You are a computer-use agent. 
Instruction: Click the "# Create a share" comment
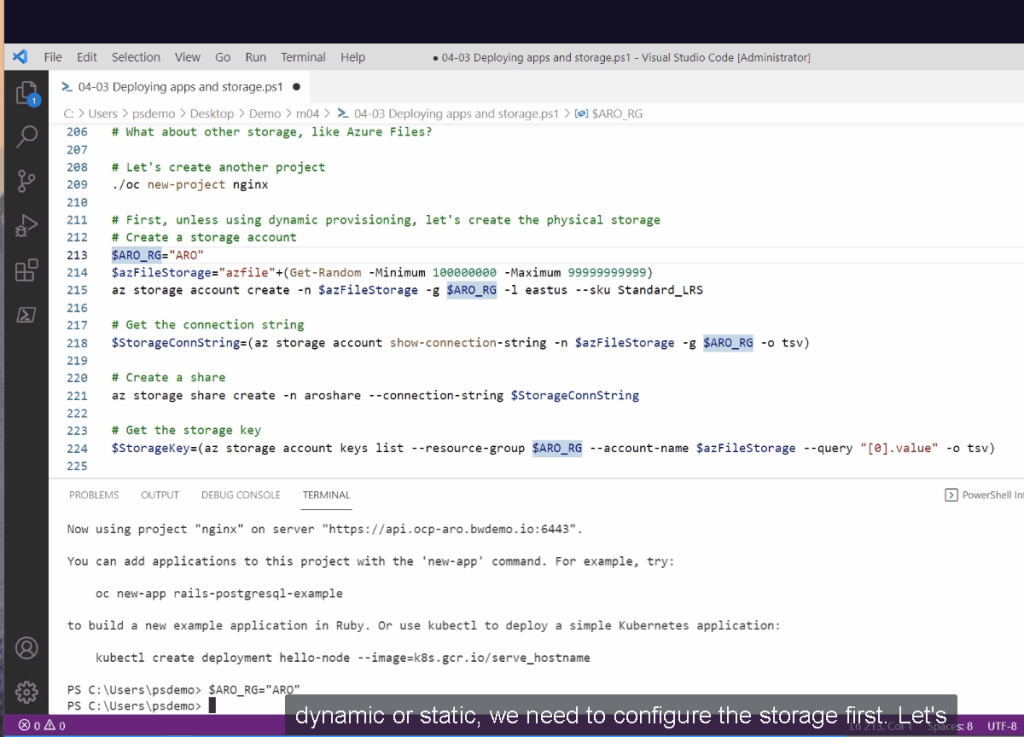[168, 378]
